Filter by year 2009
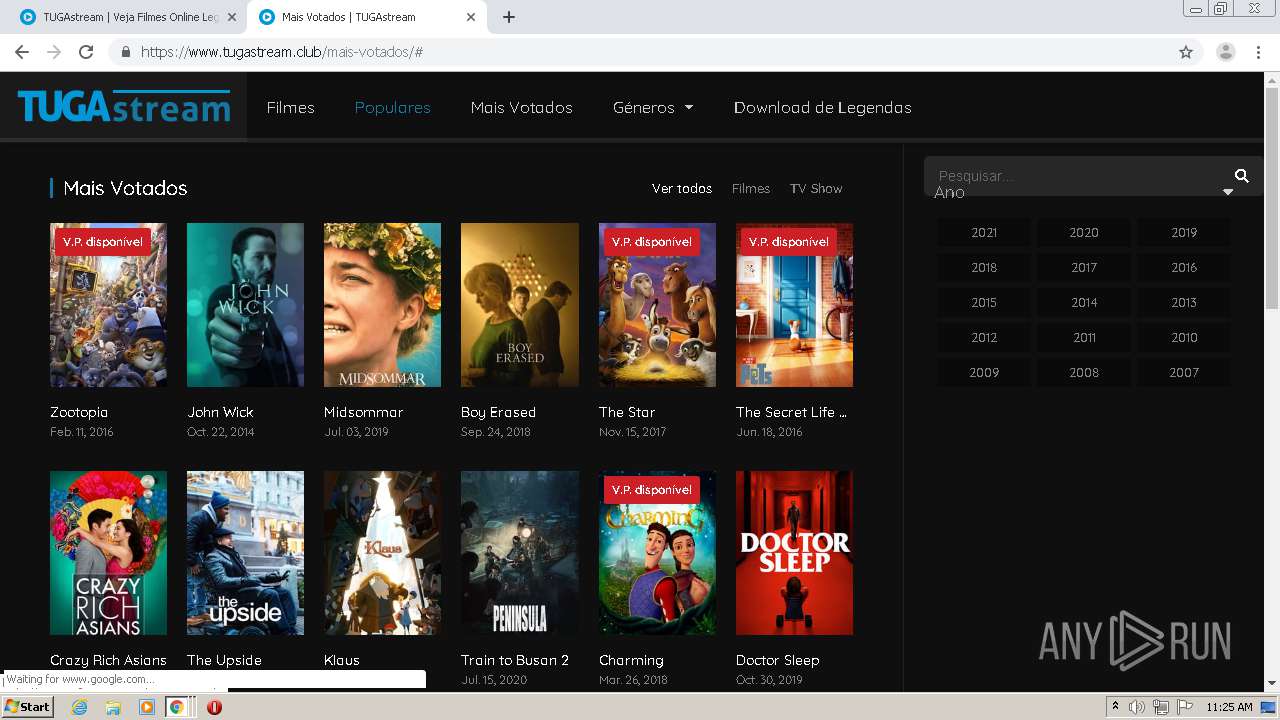 [x=984, y=372]
